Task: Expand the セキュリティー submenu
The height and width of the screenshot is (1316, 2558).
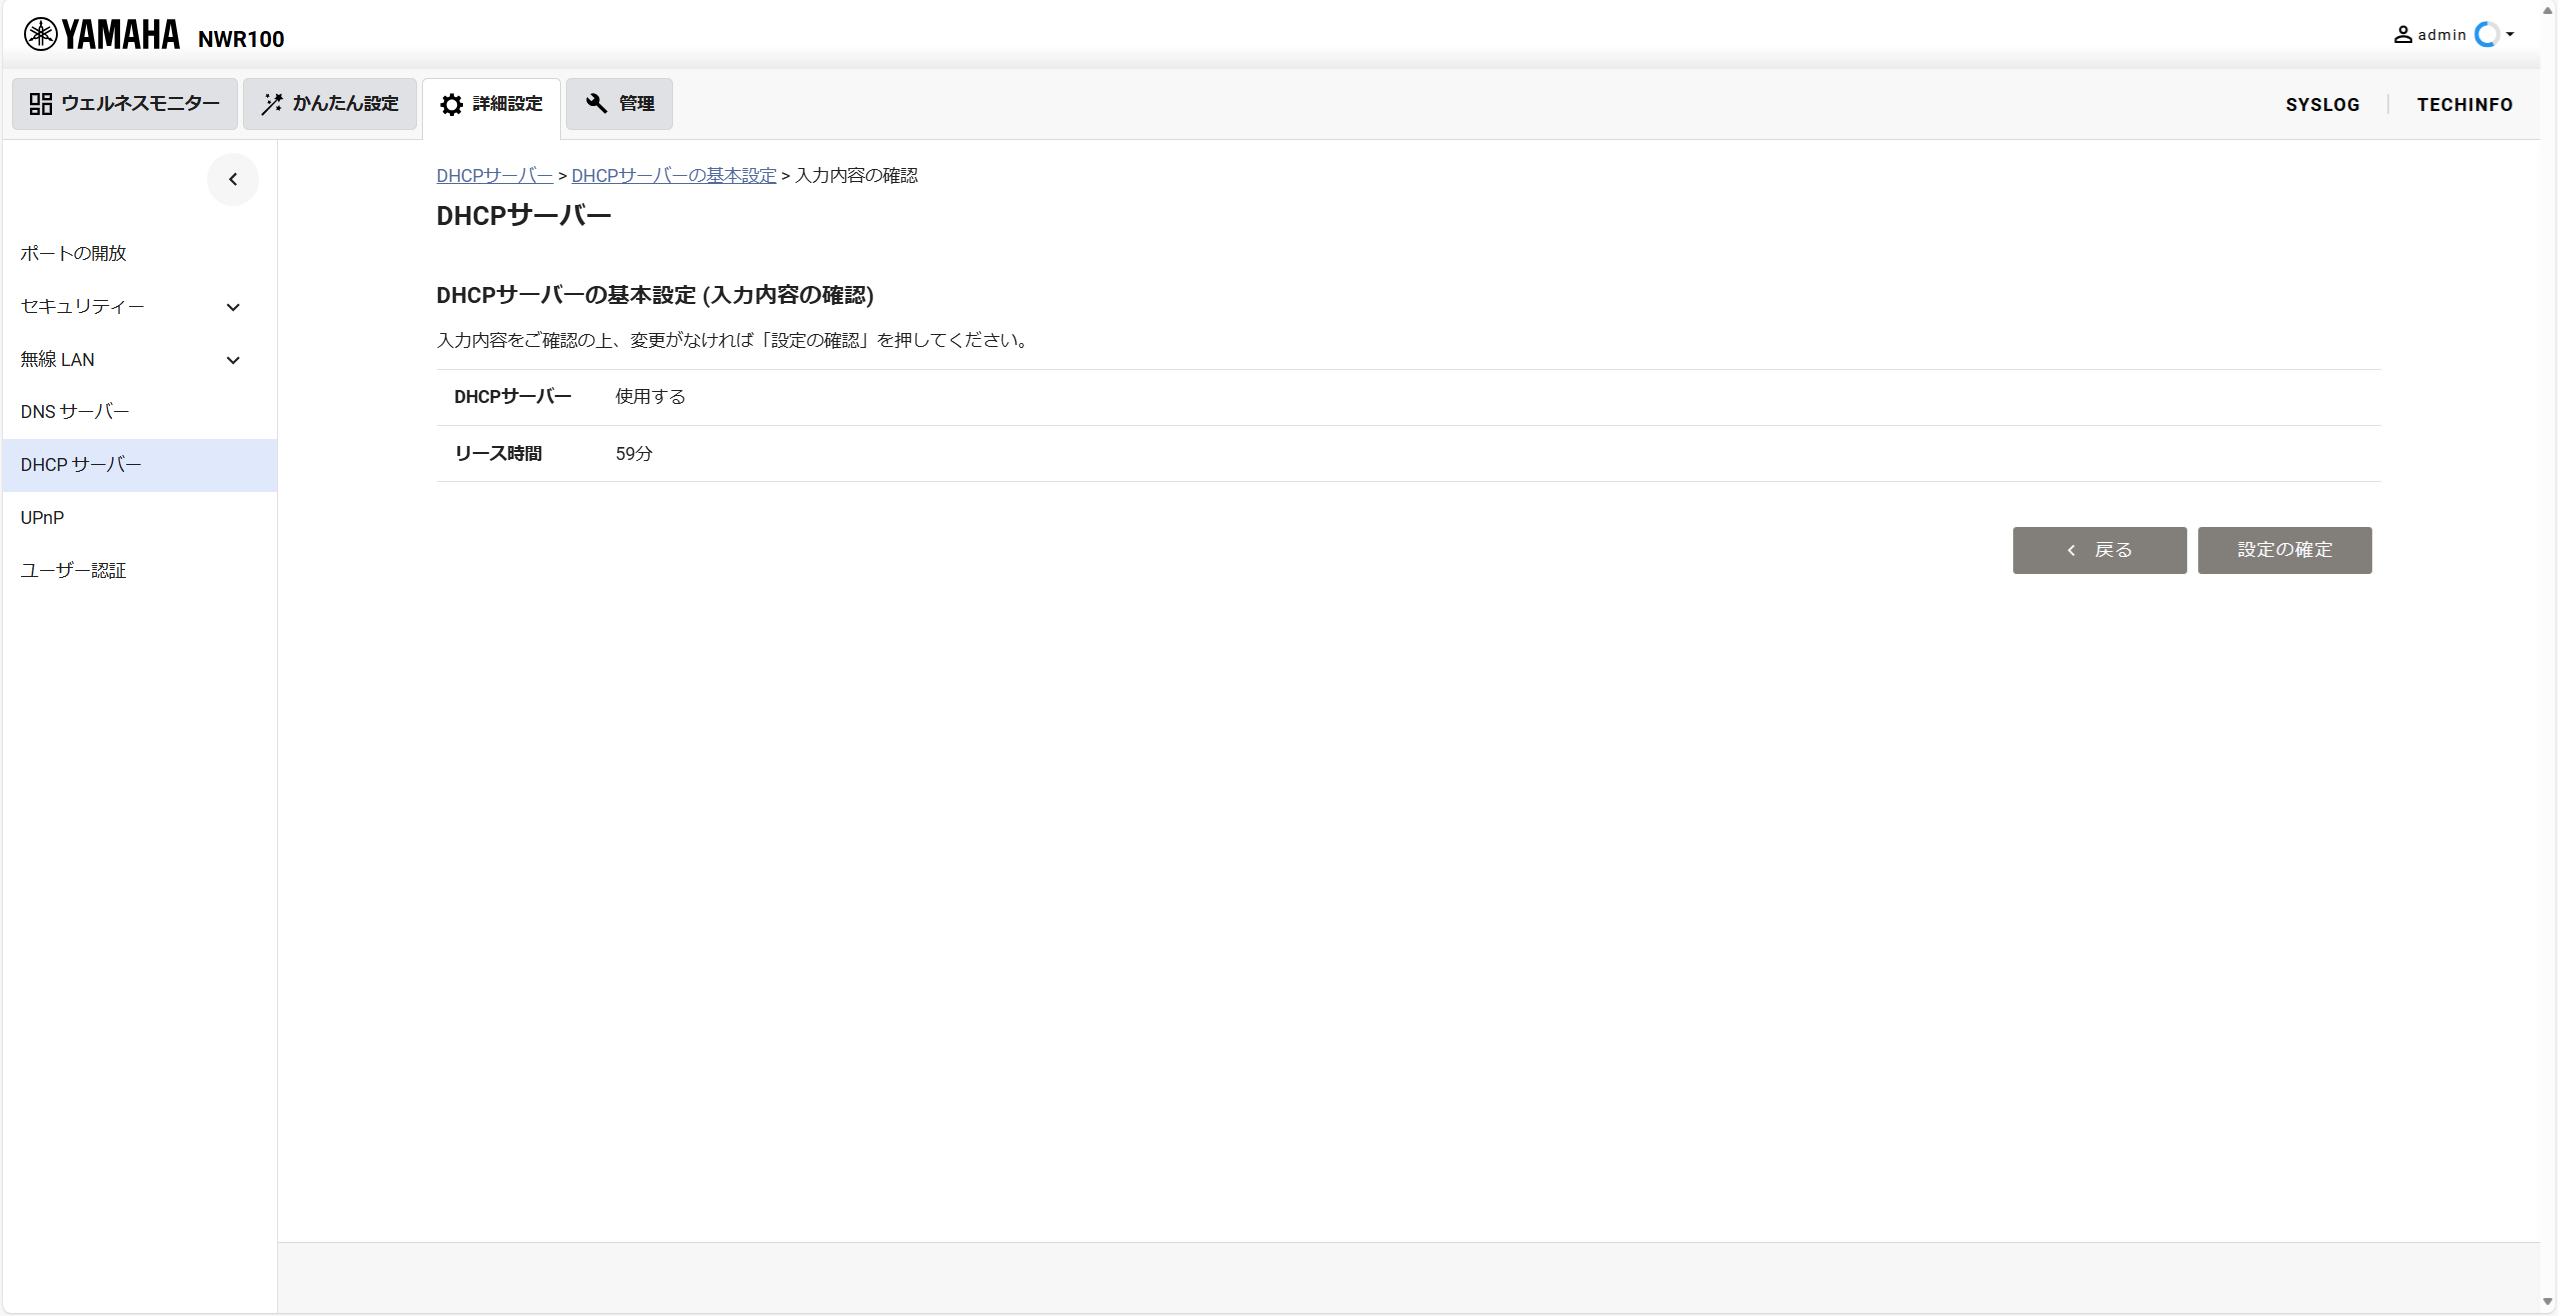Action: coord(233,307)
